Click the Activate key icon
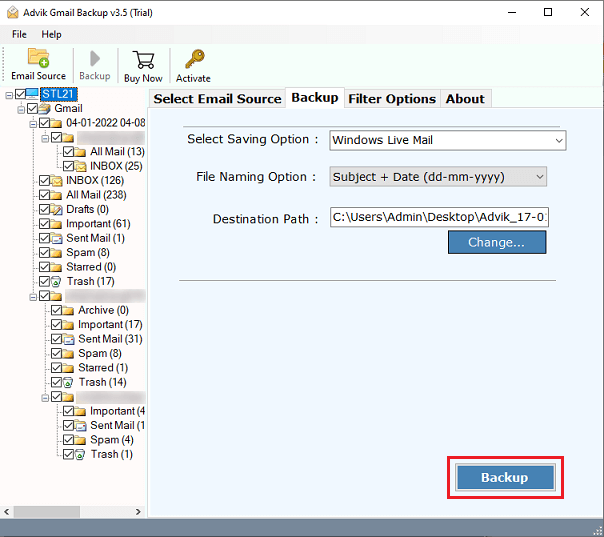The height and width of the screenshot is (537, 604). point(195,59)
